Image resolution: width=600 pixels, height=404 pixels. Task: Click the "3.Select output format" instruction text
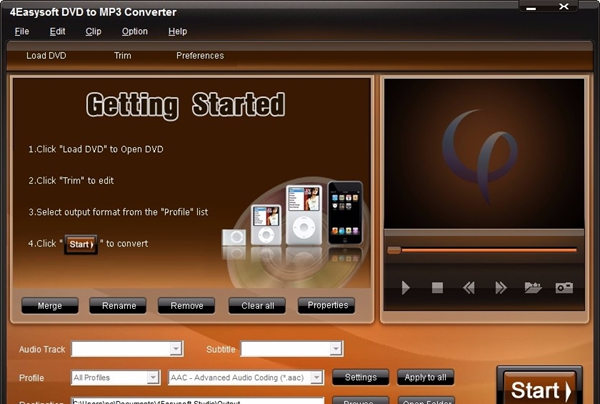pos(118,212)
